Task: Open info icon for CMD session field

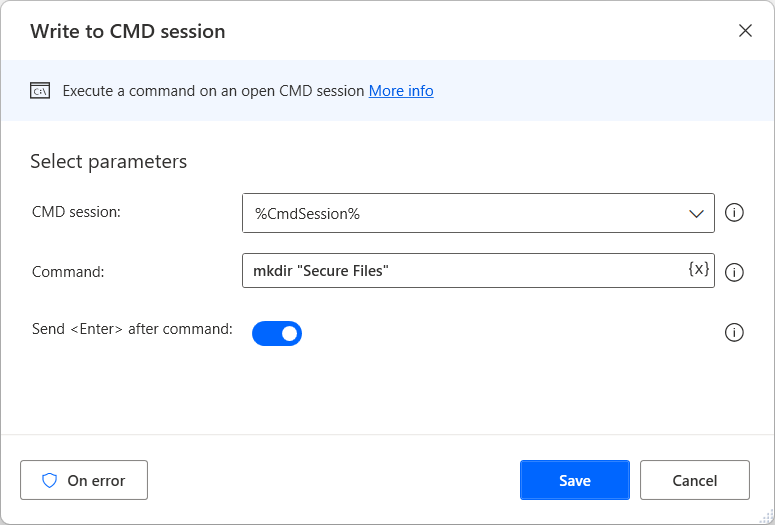Action: tap(734, 213)
